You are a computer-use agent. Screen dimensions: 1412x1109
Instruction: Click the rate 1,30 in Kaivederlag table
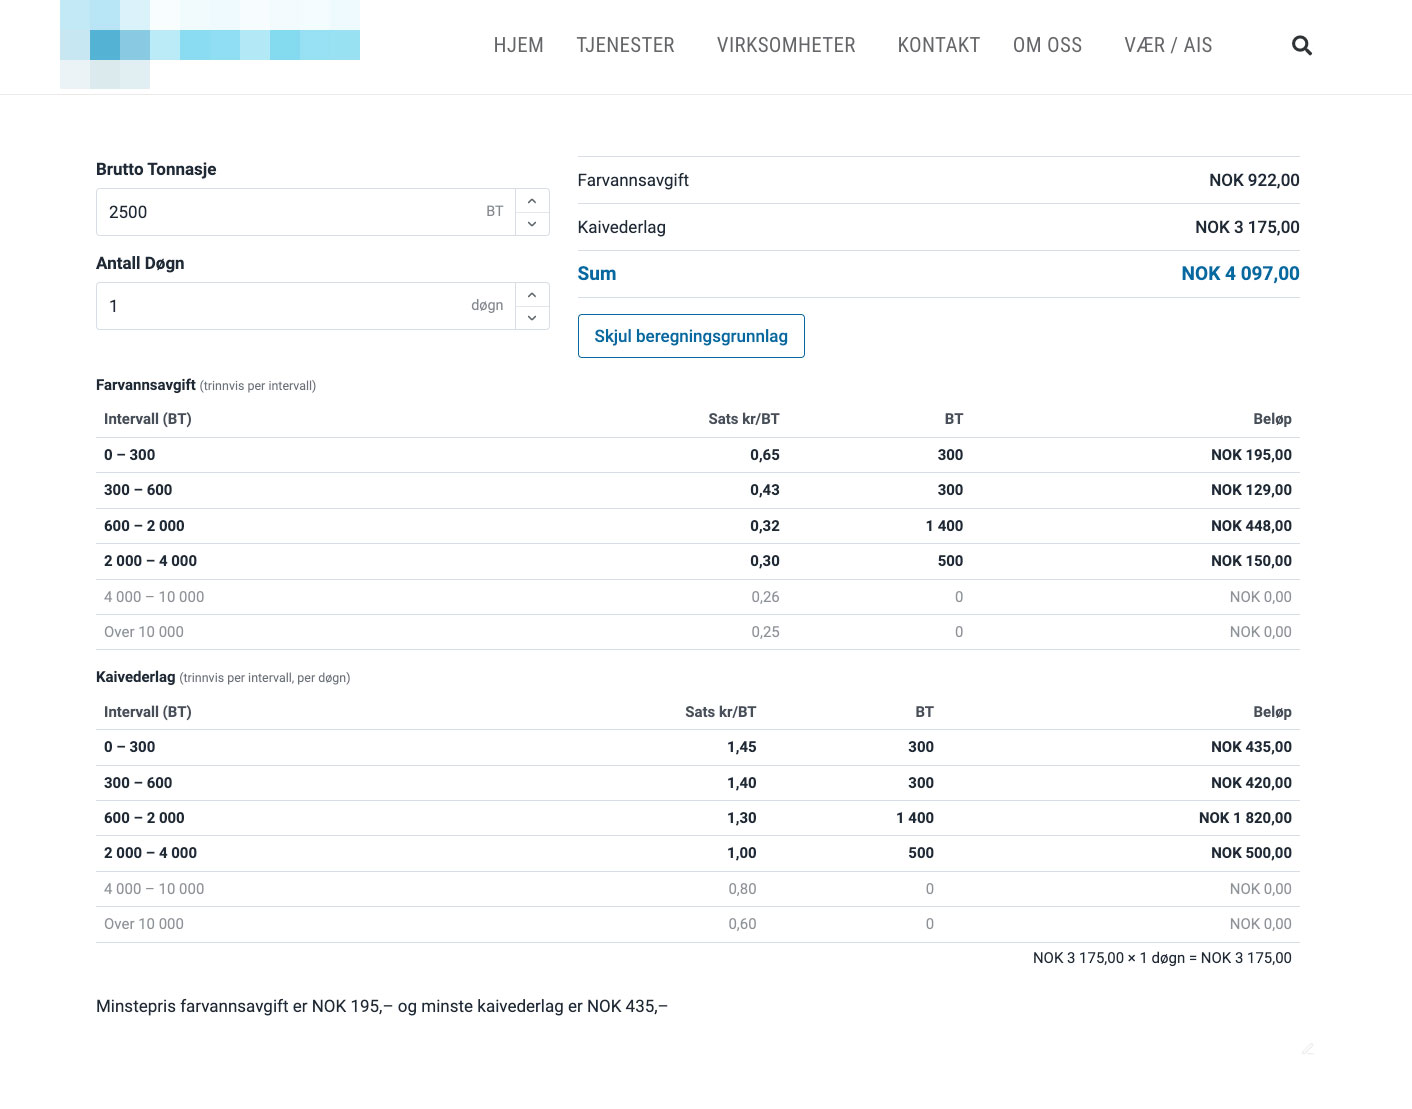point(742,818)
